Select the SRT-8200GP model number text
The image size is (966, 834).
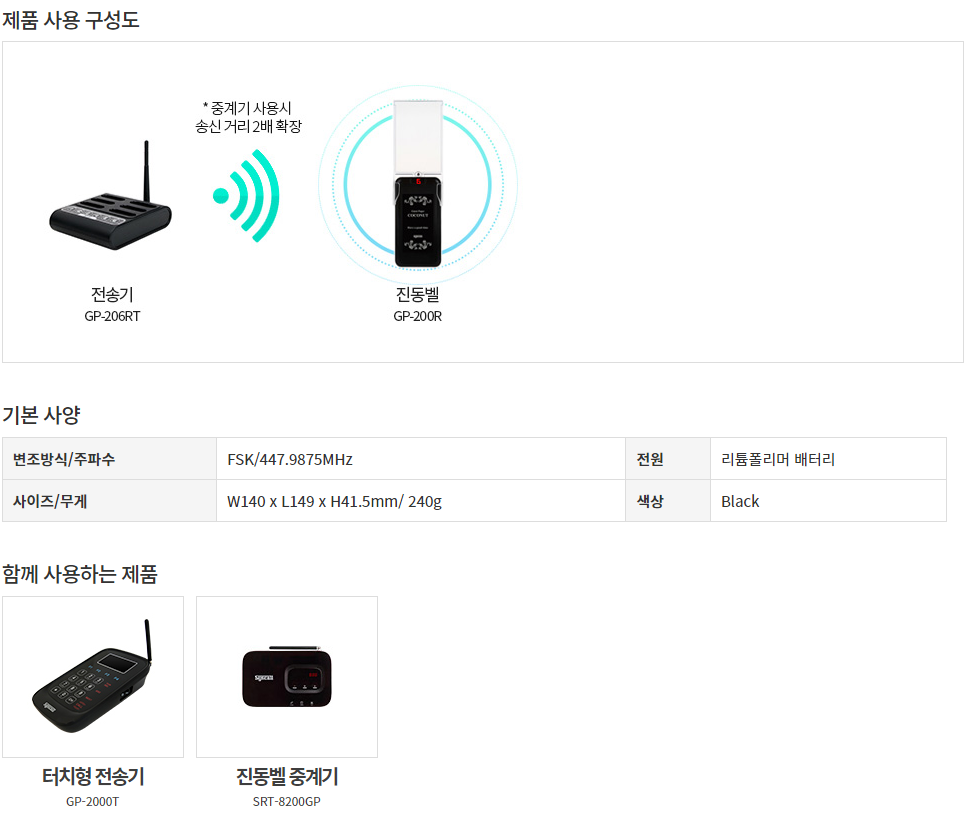[286, 801]
